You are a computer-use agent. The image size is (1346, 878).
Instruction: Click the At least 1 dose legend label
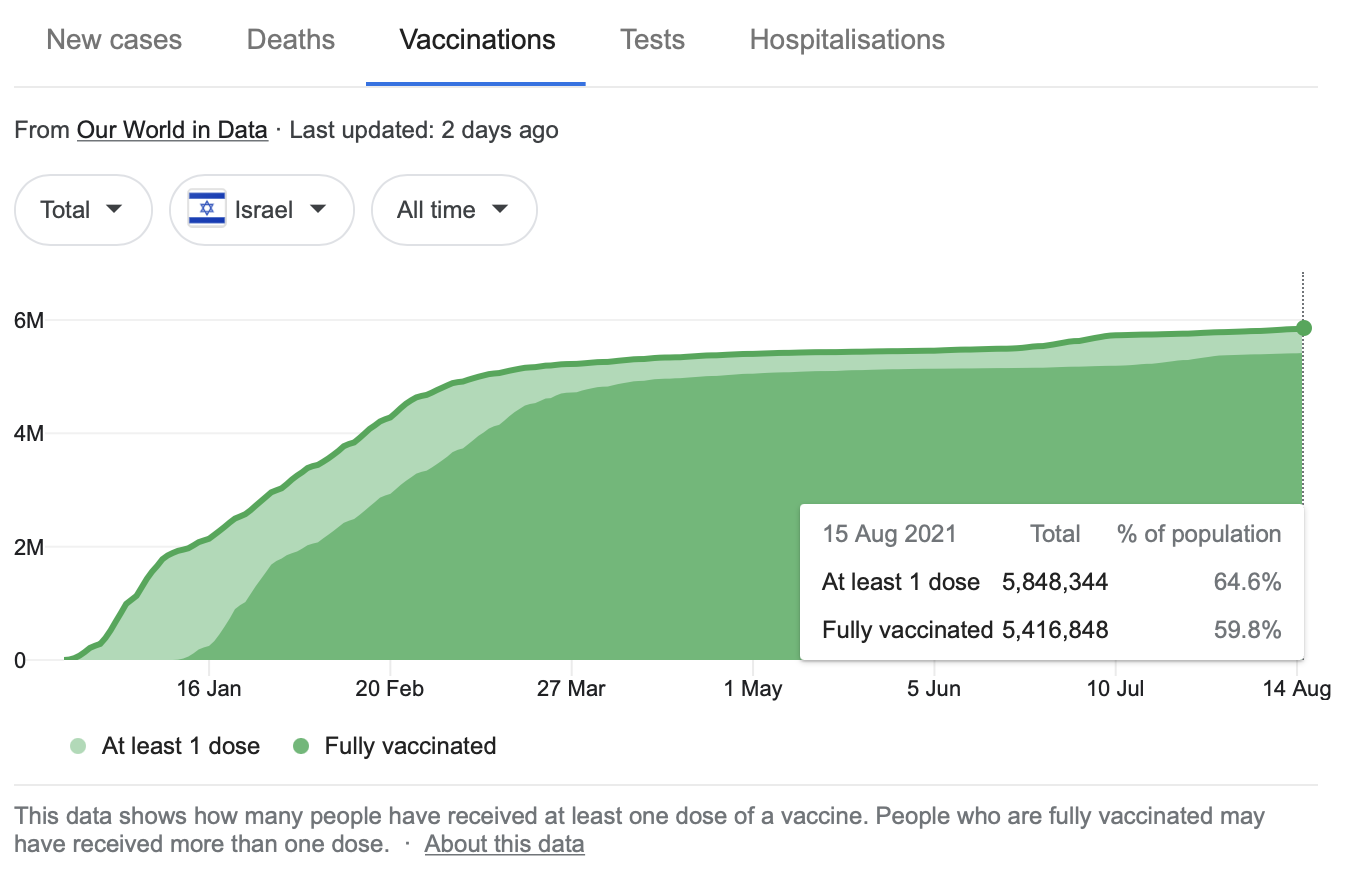pos(180,746)
